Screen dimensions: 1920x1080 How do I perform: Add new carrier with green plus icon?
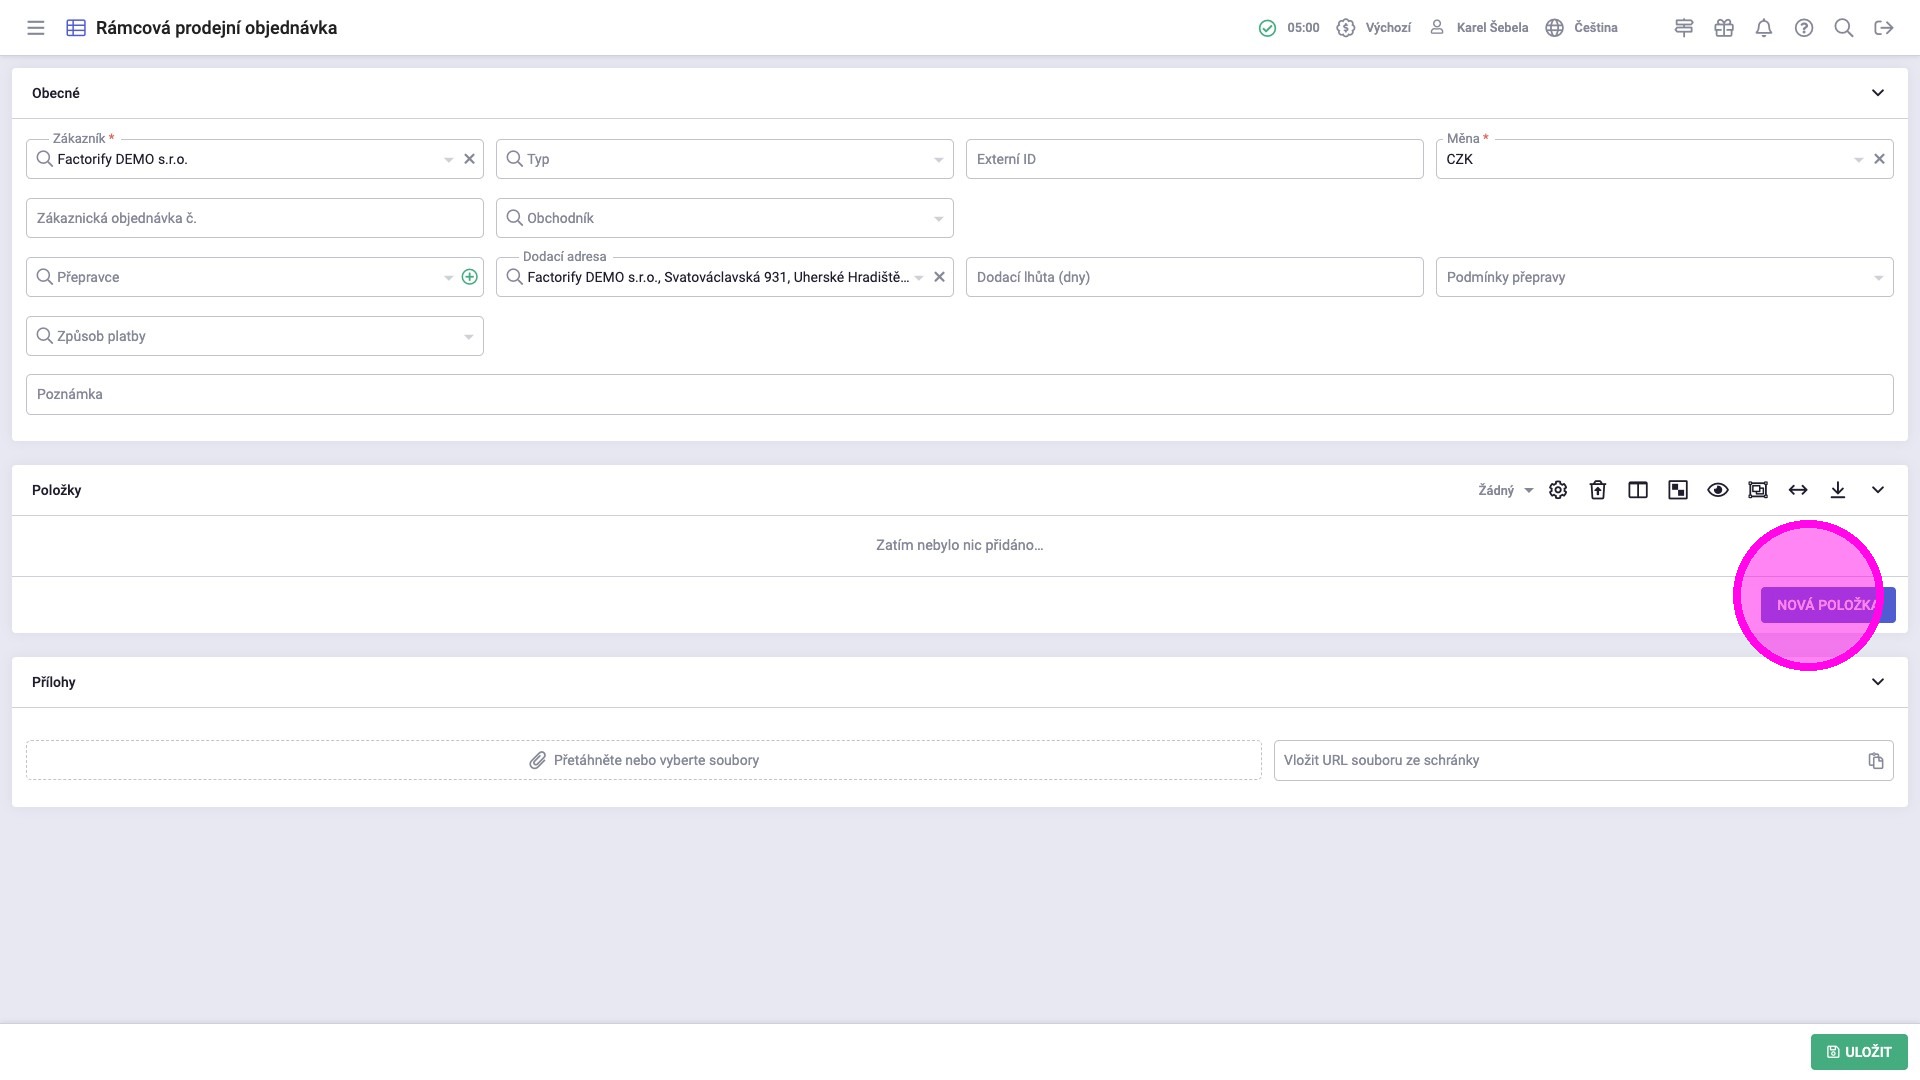pos(470,277)
